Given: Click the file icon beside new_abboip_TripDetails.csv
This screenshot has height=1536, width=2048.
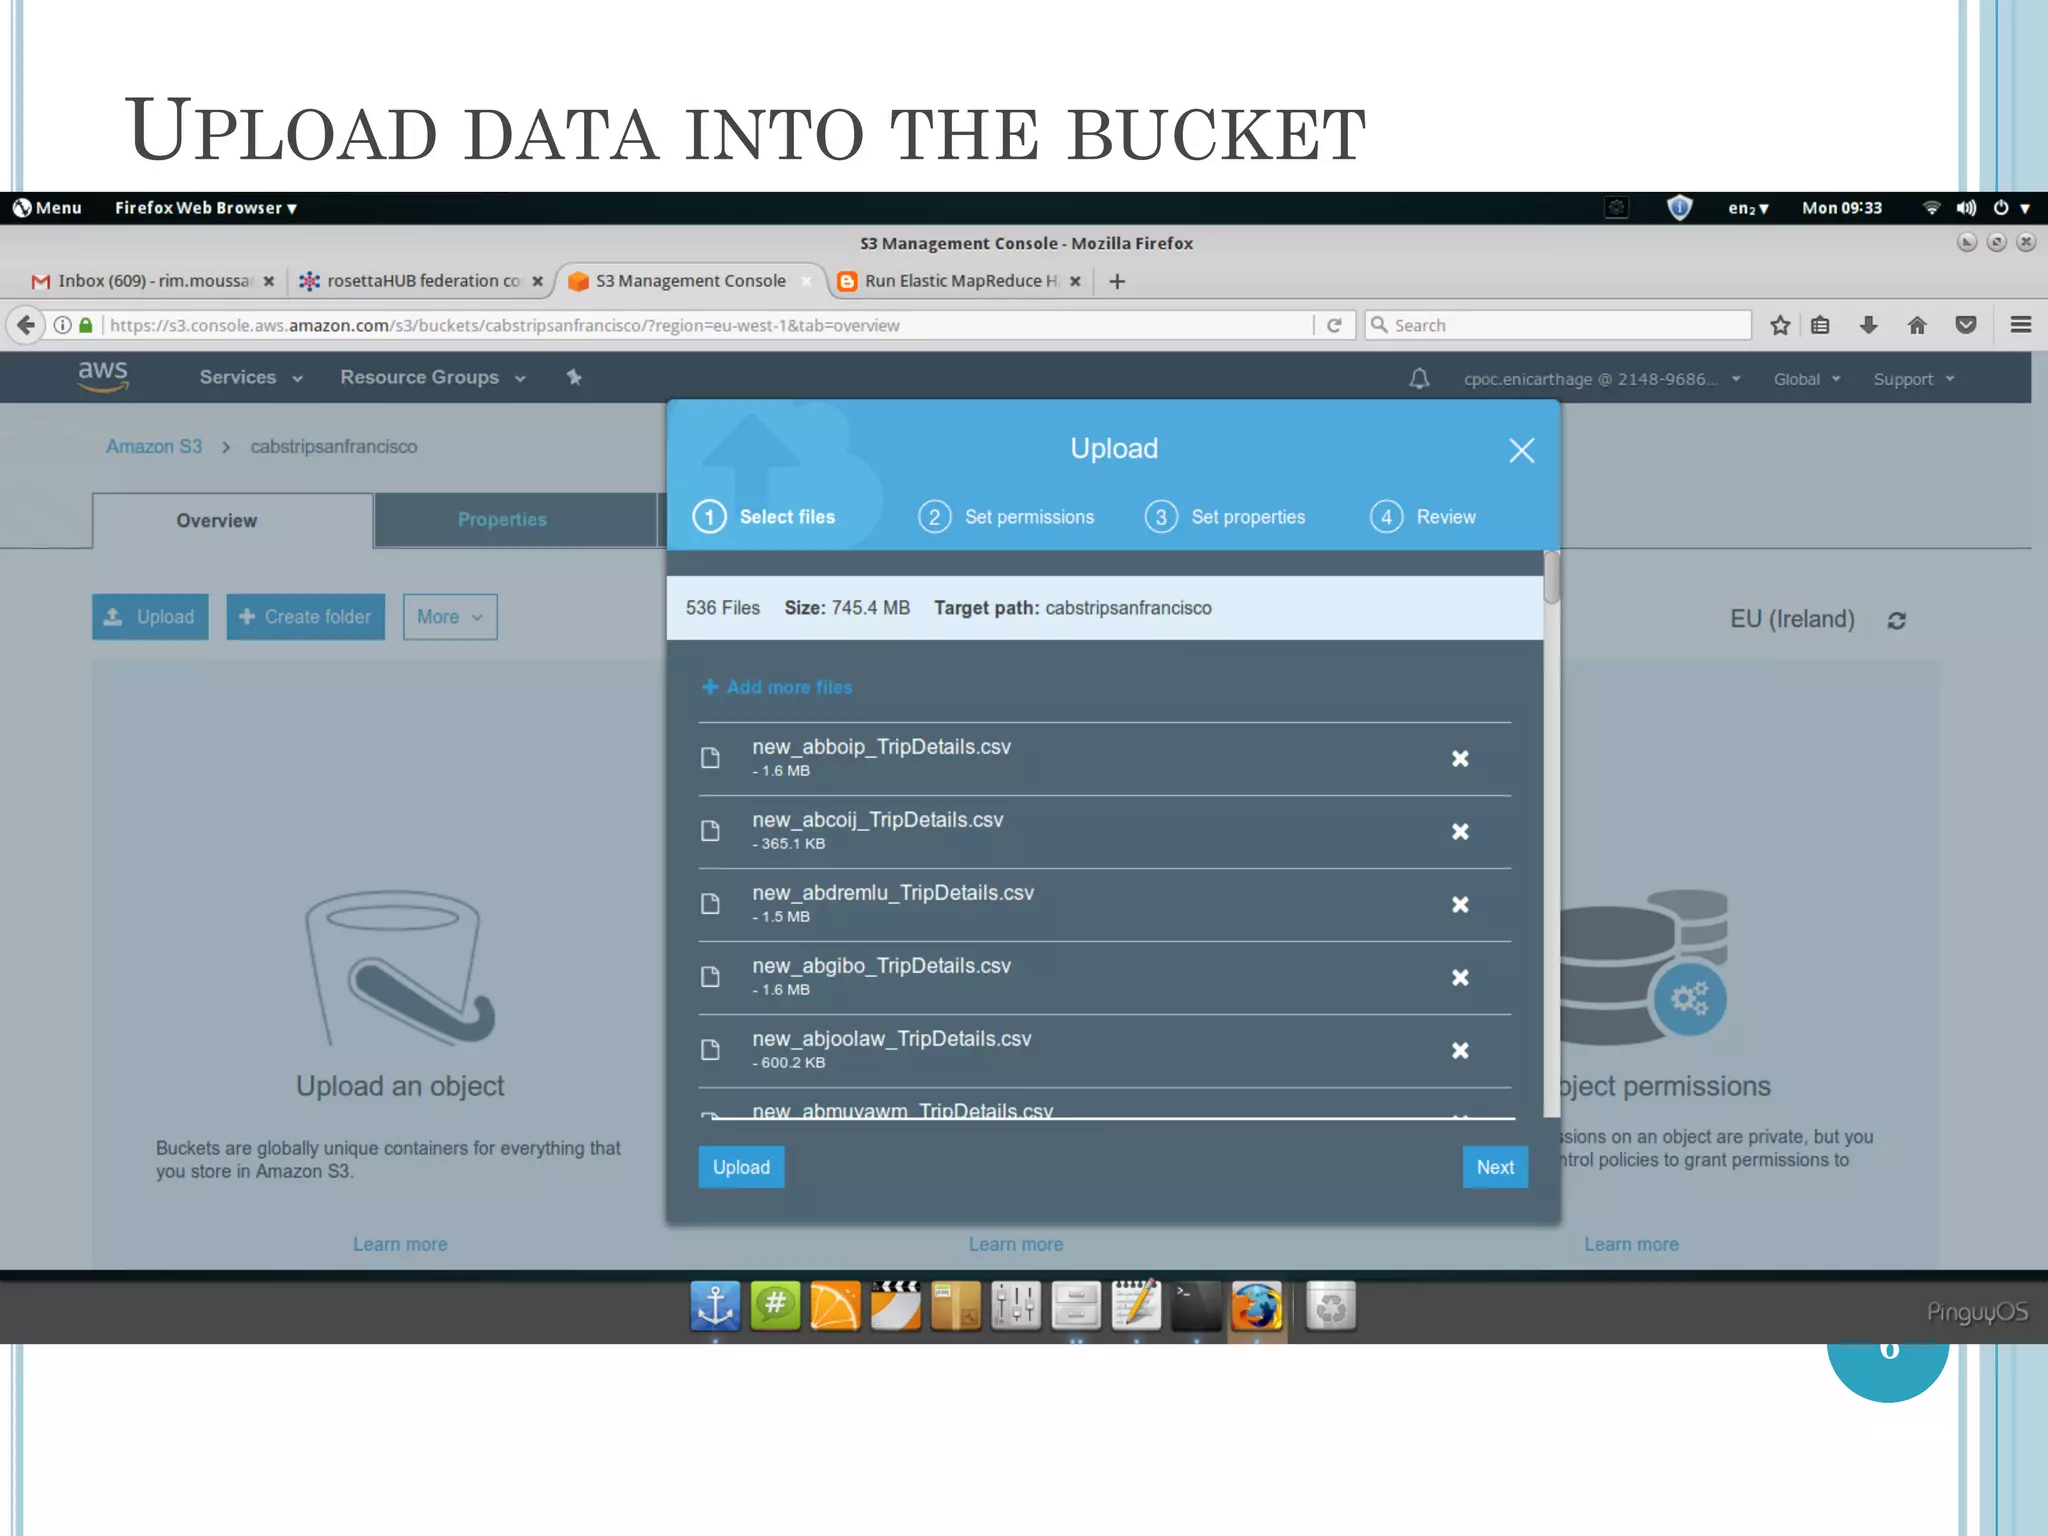Looking at the screenshot, I should point(710,758).
